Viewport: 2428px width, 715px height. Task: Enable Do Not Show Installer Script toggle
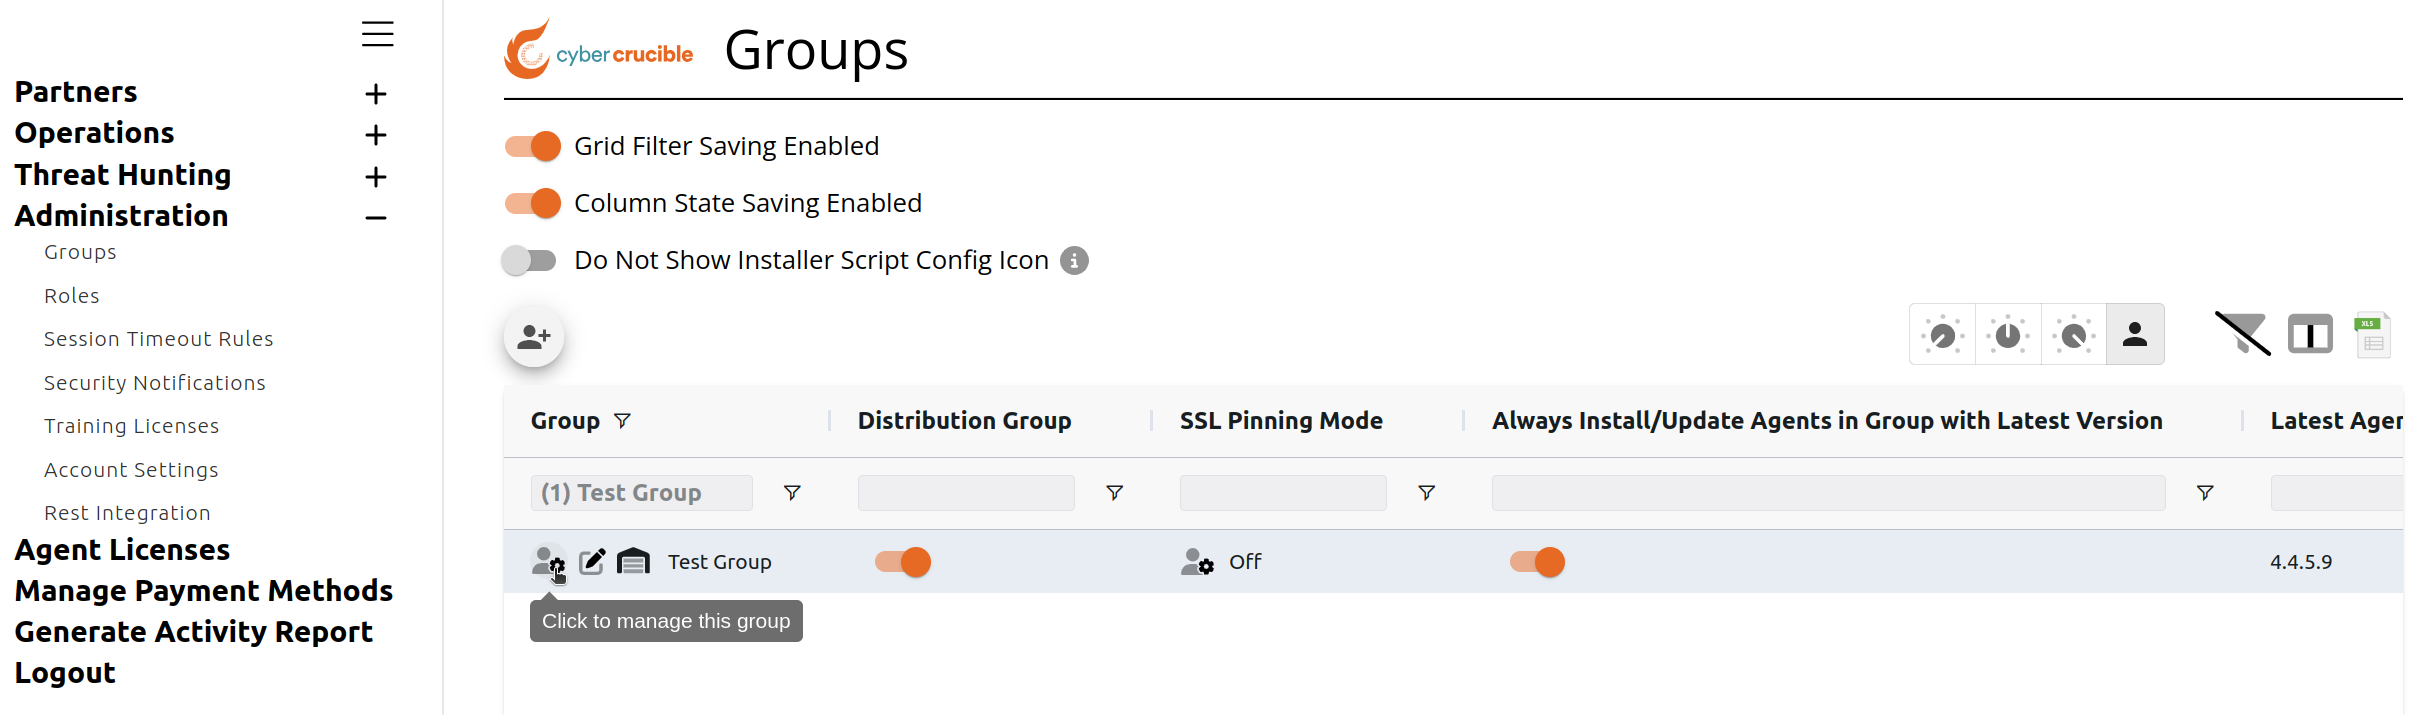tap(529, 261)
